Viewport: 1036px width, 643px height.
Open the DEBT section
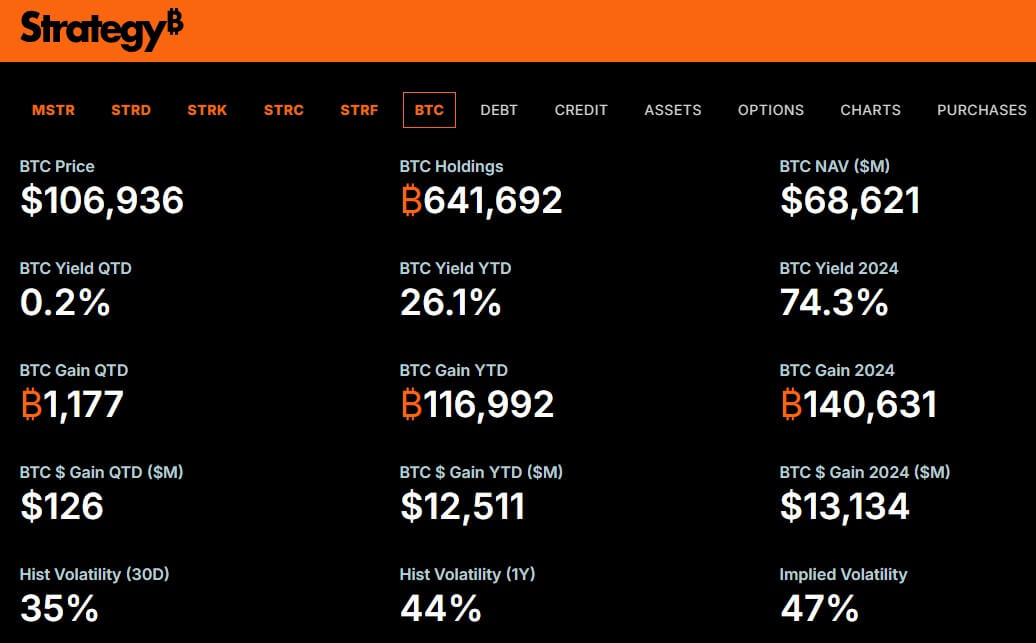pos(499,110)
